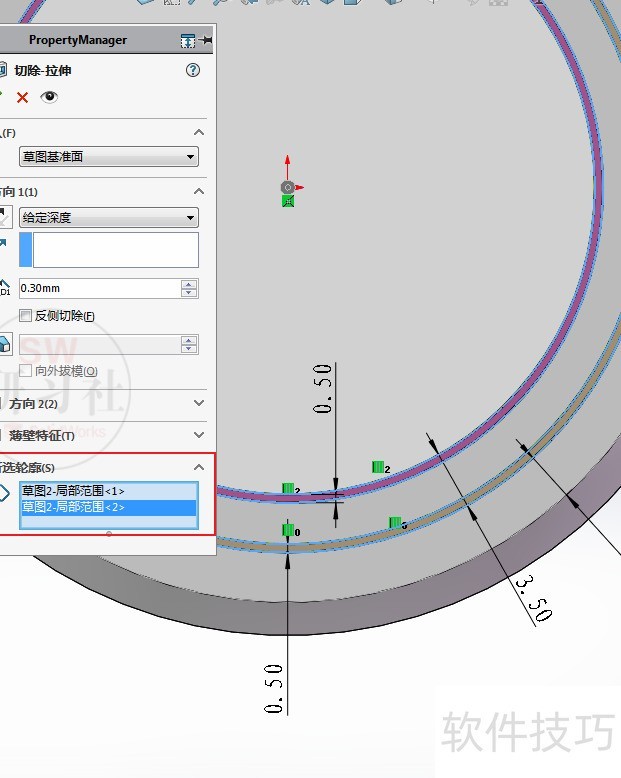
Task: Click the sketch origin in the viewport
Action: tap(288, 187)
